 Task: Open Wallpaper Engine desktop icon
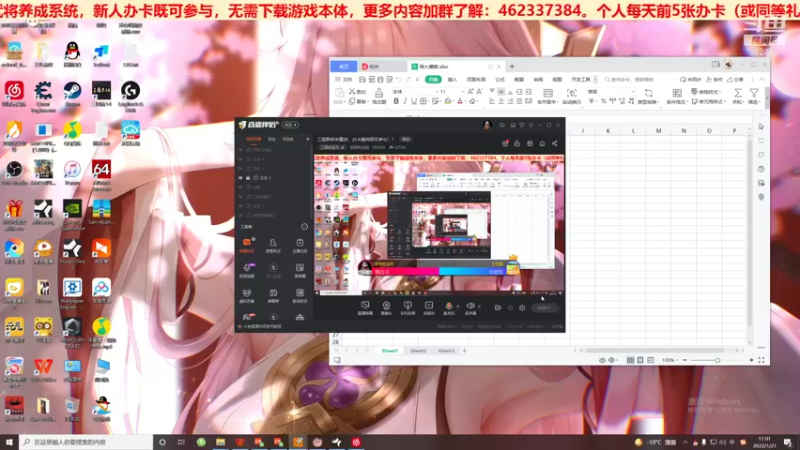[72, 292]
